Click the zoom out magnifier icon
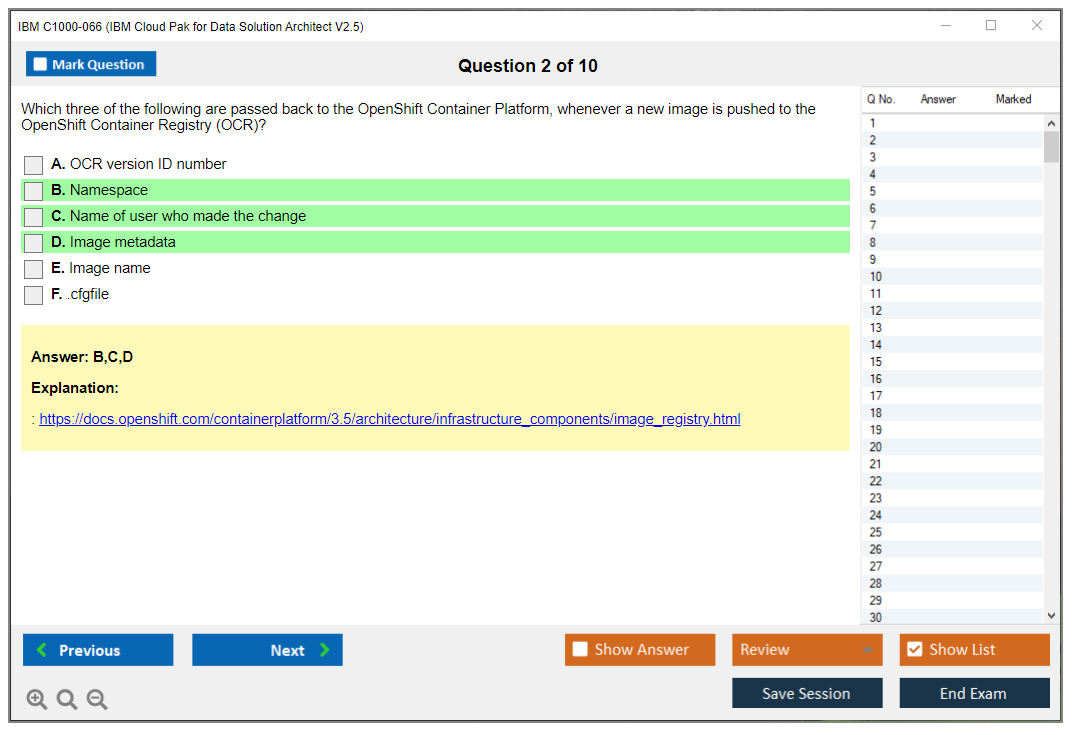 tap(97, 699)
